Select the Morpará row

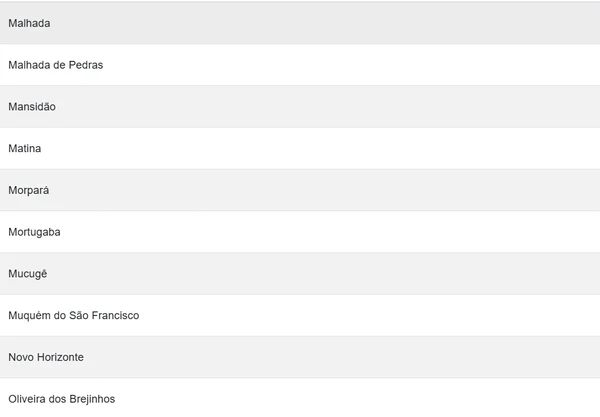click(300, 190)
